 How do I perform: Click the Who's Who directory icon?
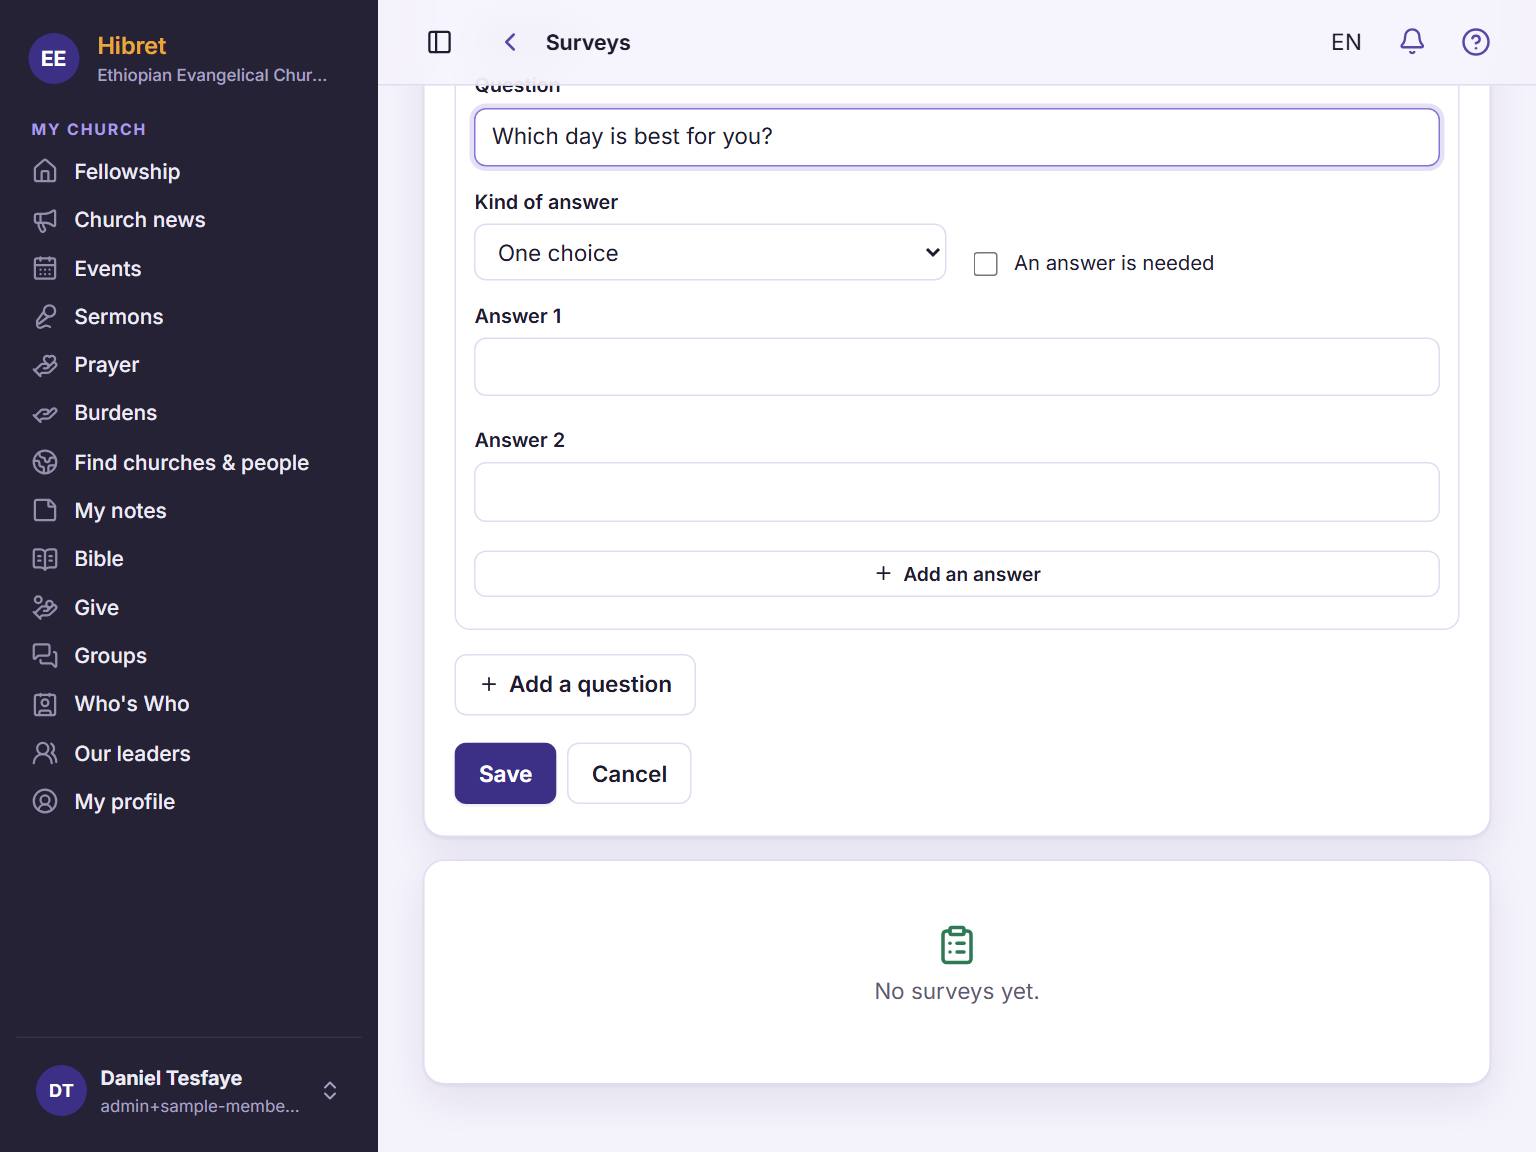pyautogui.click(x=45, y=704)
